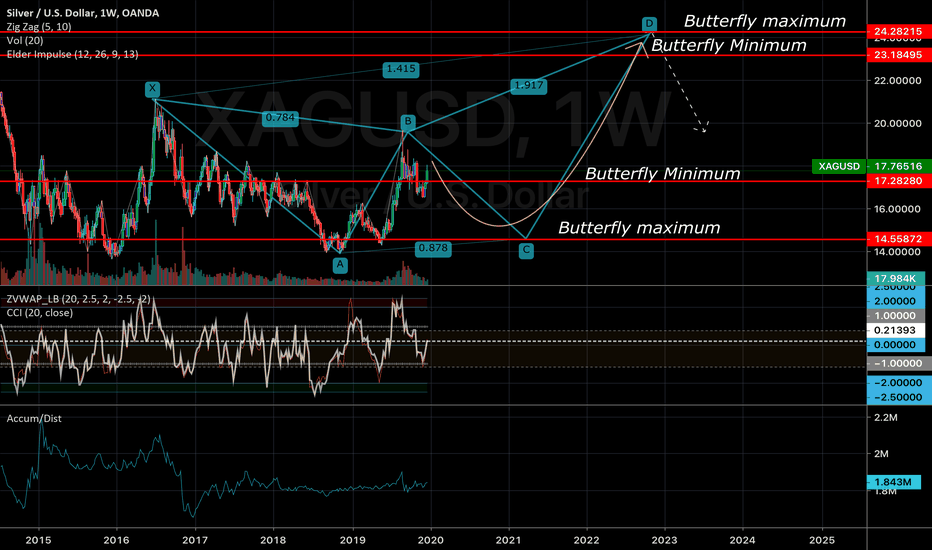This screenshot has width=932, height=550.
Task: Click the 1.843M Accum/Dist value tag
Action: point(893,482)
